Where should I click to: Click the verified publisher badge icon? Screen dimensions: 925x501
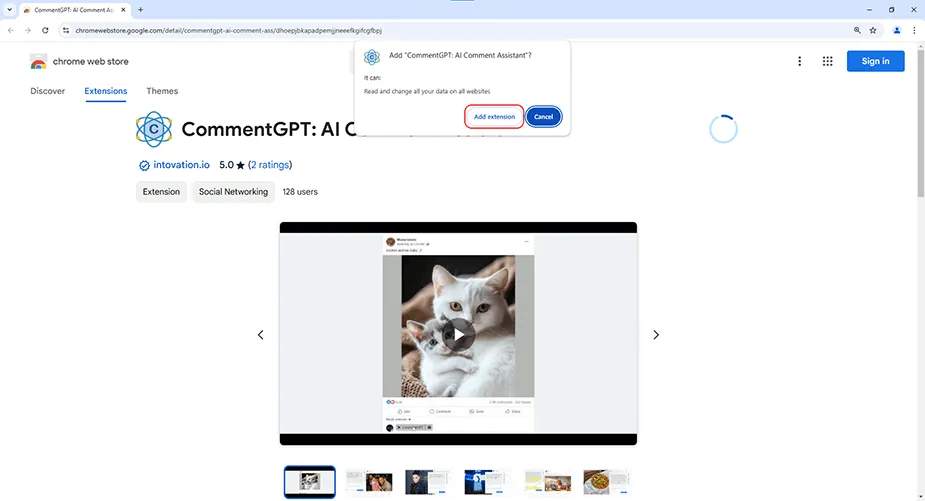coord(144,165)
